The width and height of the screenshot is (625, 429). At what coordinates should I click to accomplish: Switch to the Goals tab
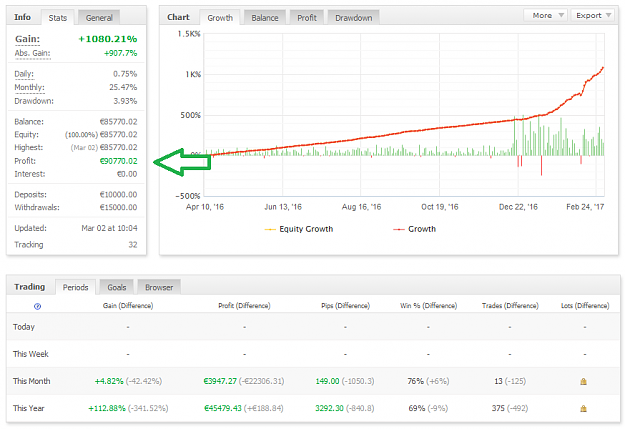(117, 287)
